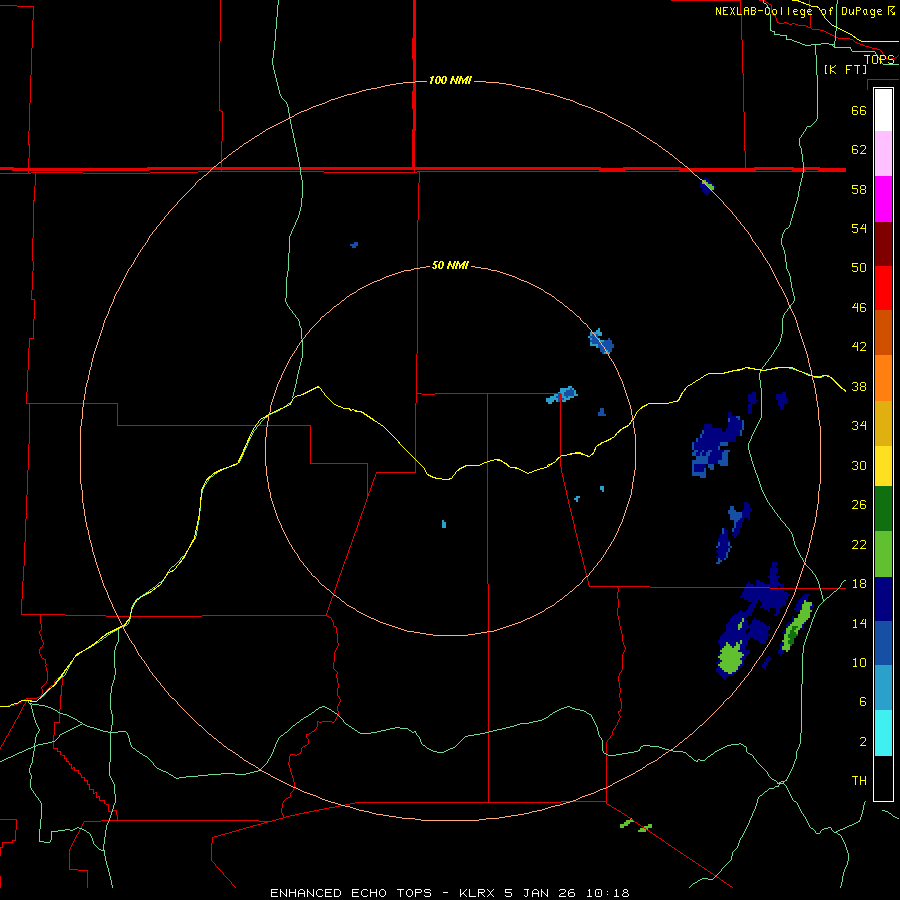Select the bright red legend swatch
Viewport: 900px width, 900px height.
883,288
